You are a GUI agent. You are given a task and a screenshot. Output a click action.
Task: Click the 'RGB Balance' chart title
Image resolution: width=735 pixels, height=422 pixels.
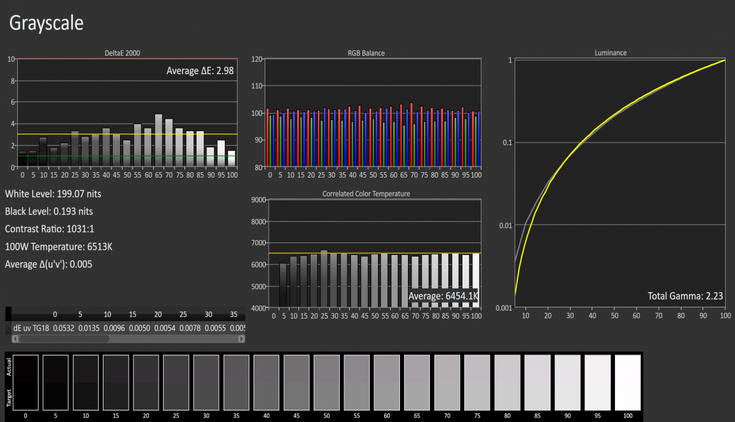[x=366, y=53]
